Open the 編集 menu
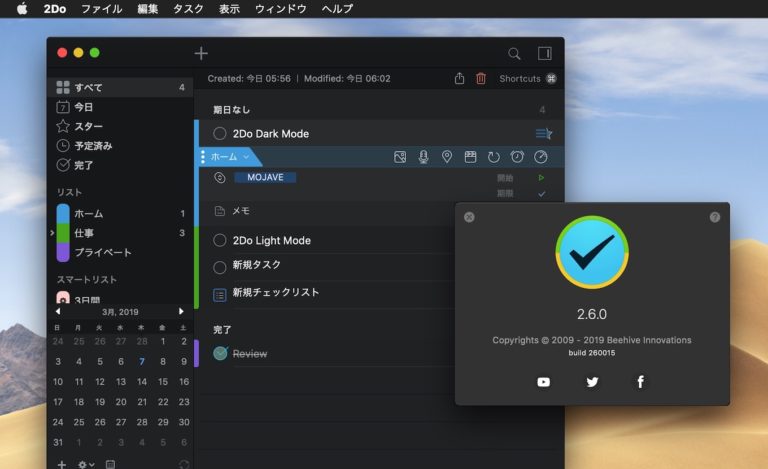 tap(147, 9)
